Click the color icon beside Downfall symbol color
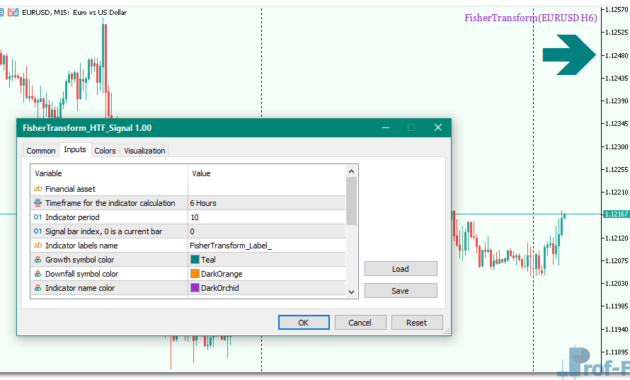This screenshot has width=630, height=380. tap(38, 274)
